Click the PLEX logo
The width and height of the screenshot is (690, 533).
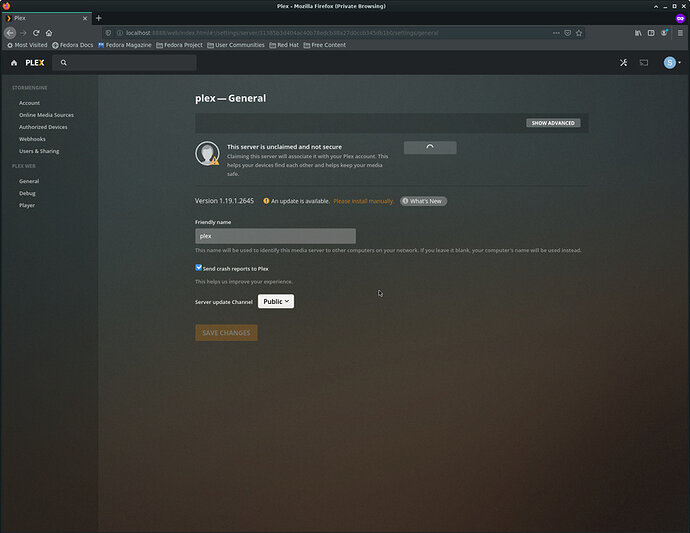click(35, 63)
